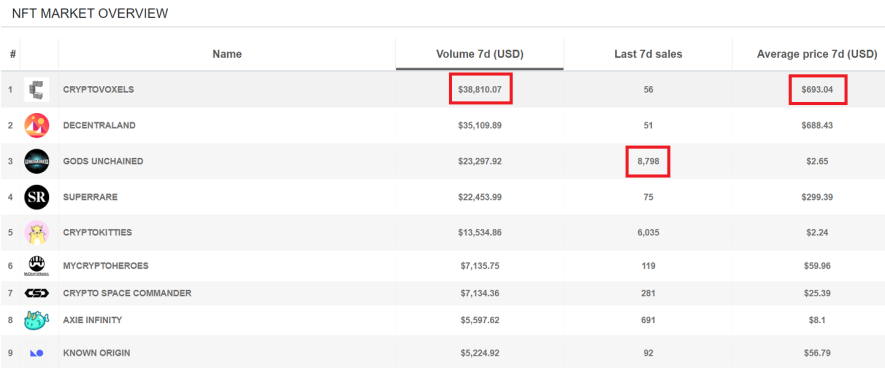Click the highlighted $38,810.07 volume value

480,89
